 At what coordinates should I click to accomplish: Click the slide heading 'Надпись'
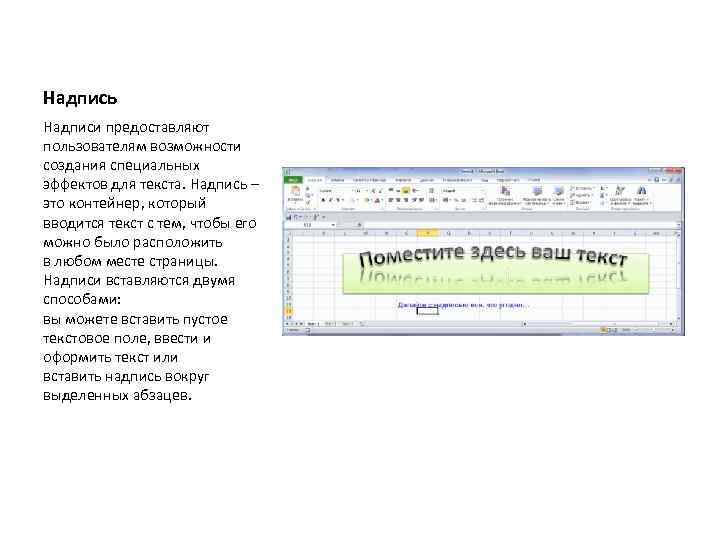80,98
